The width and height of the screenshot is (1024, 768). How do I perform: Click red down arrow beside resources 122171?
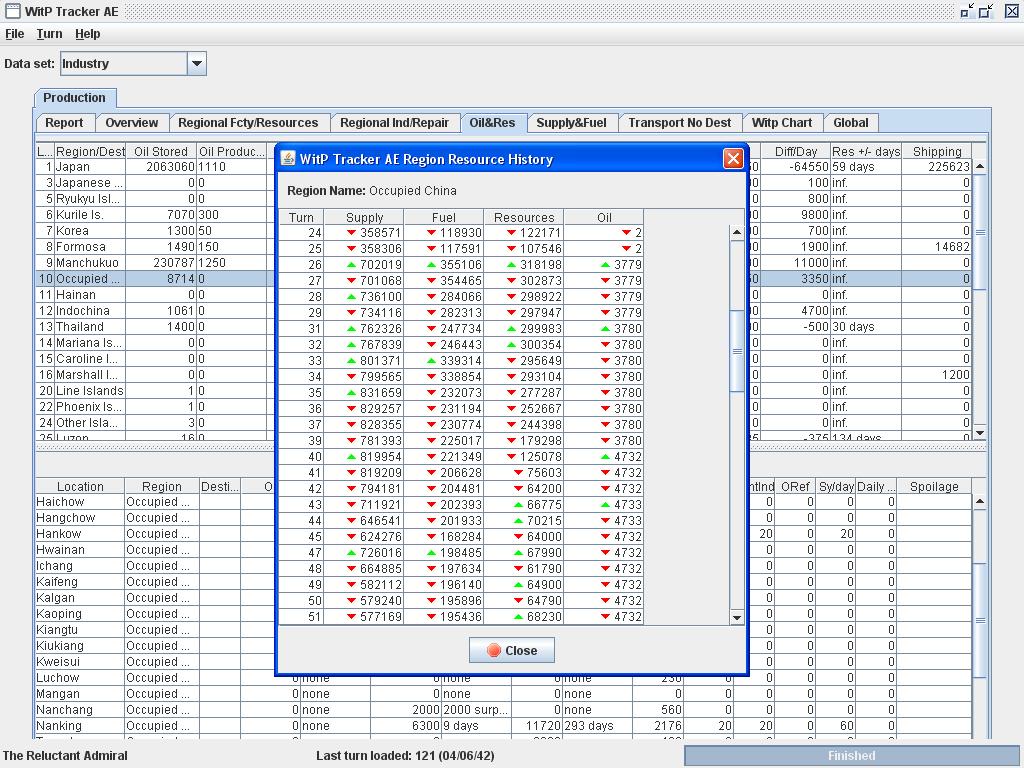point(511,232)
